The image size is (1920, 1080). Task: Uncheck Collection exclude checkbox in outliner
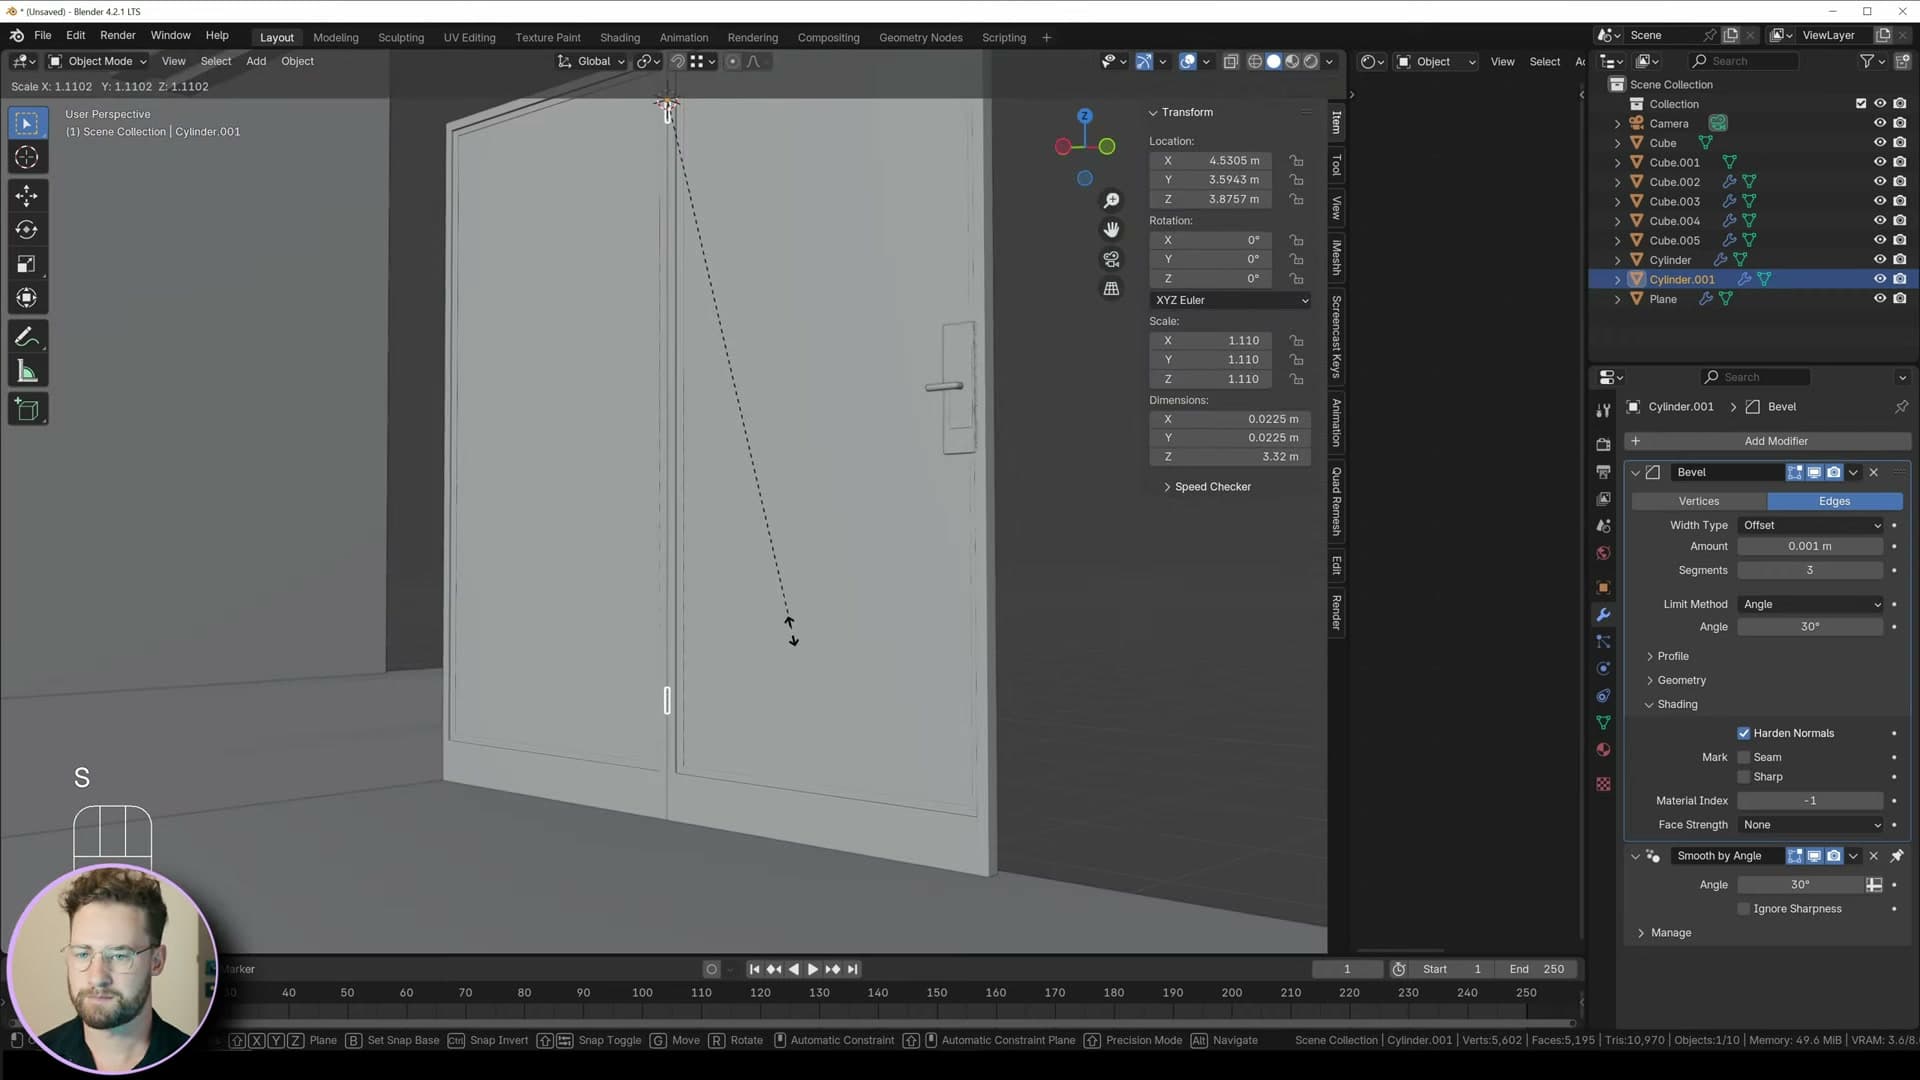tap(1861, 103)
